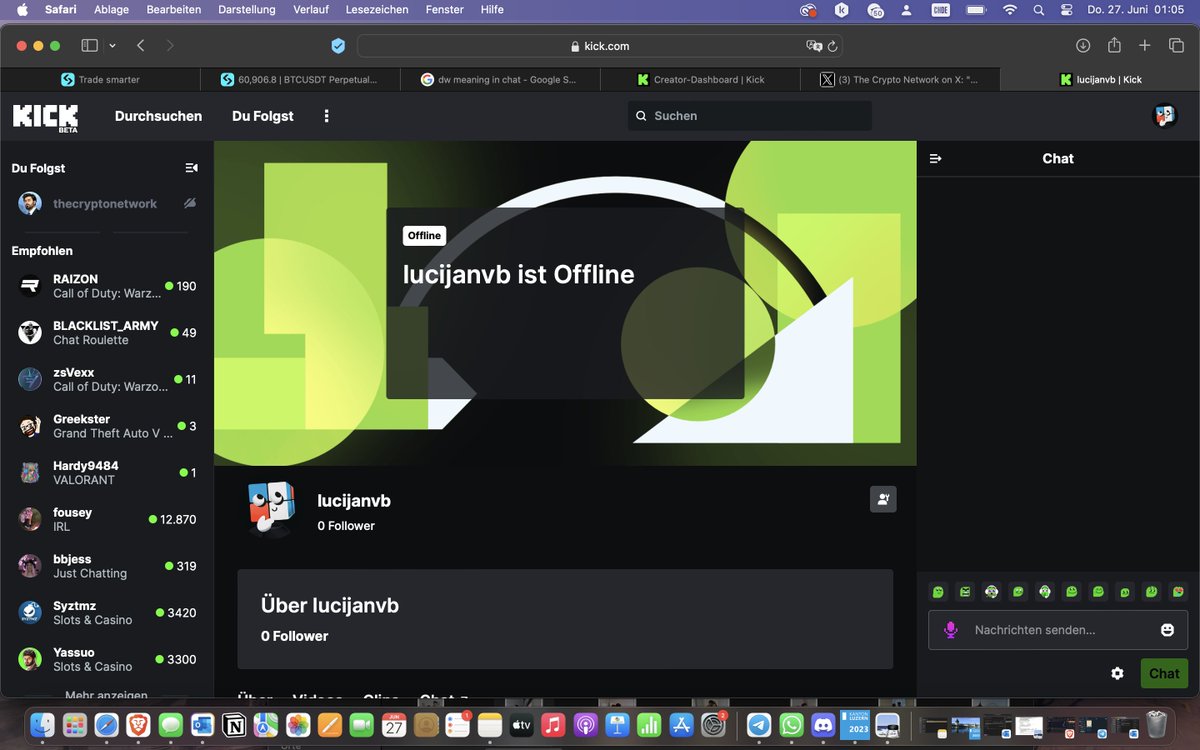Image resolution: width=1200 pixels, height=750 pixels.
Task: Click the last emote in chat quick row
Action: point(1178,592)
